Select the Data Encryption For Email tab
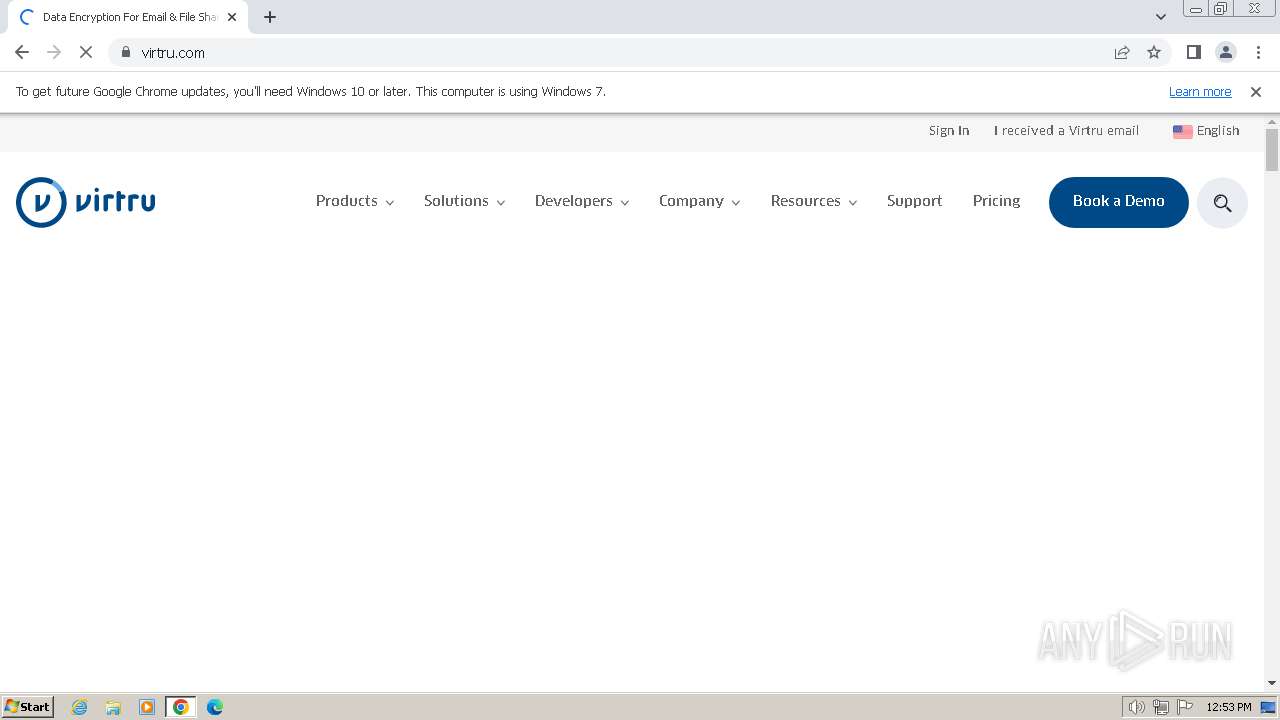The height and width of the screenshot is (720, 1280). tap(128, 17)
